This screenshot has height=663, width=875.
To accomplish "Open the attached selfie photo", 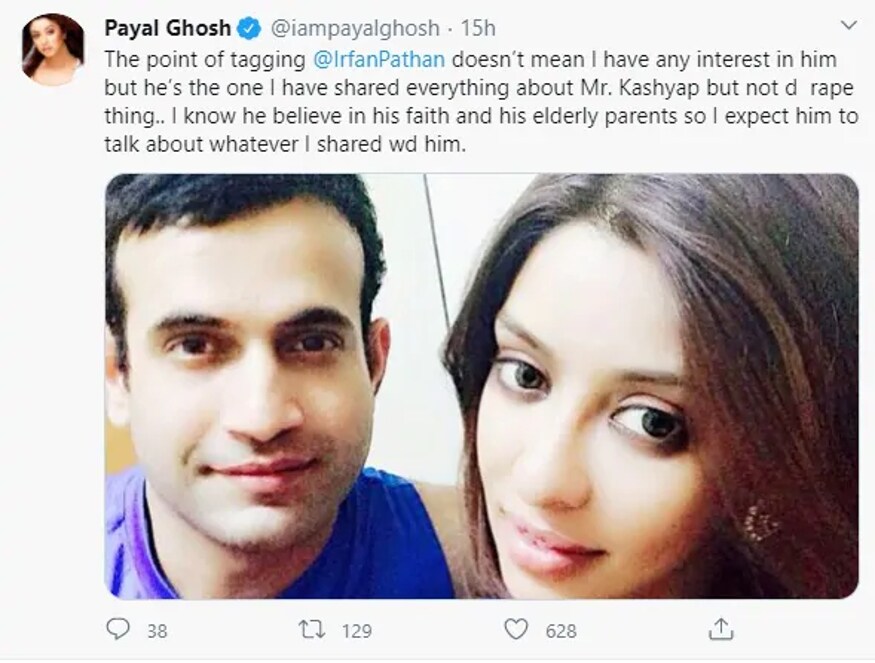I will pyautogui.click(x=480, y=385).
